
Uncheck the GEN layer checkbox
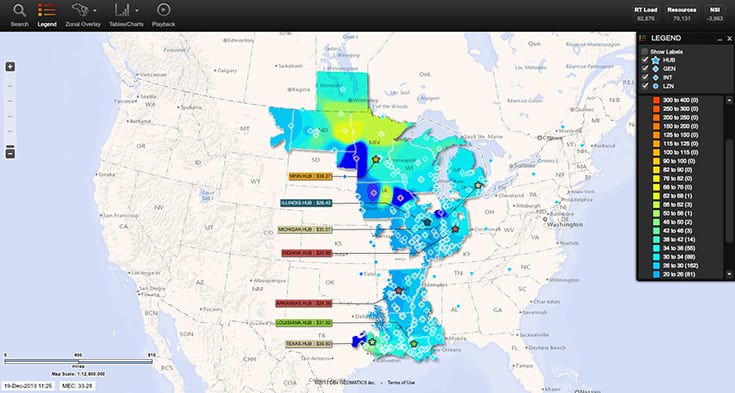[645, 68]
